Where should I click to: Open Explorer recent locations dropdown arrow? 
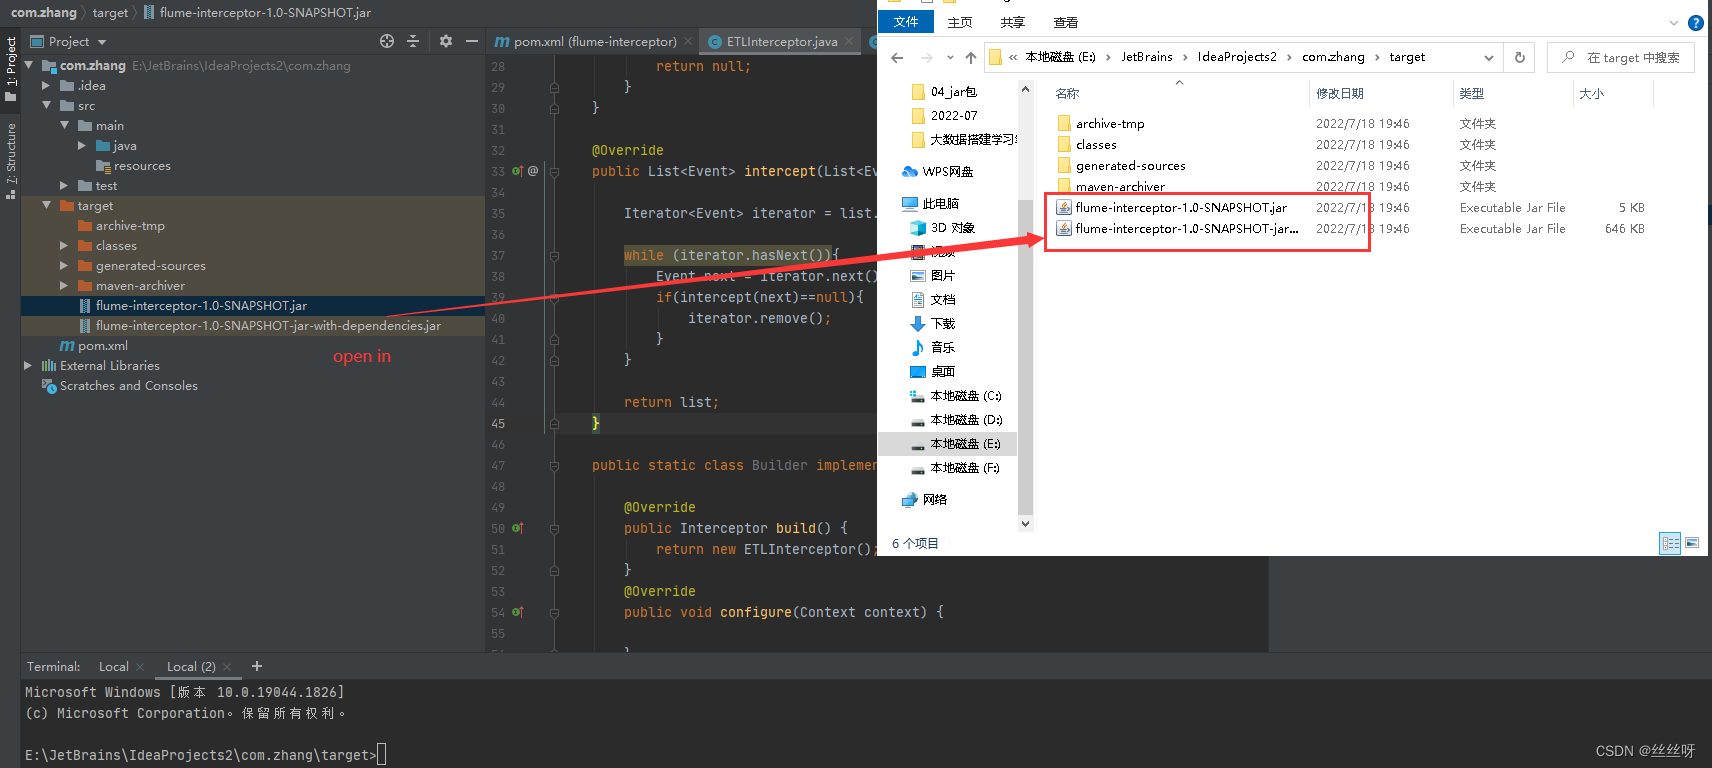pyautogui.click(x=950, y=58)
